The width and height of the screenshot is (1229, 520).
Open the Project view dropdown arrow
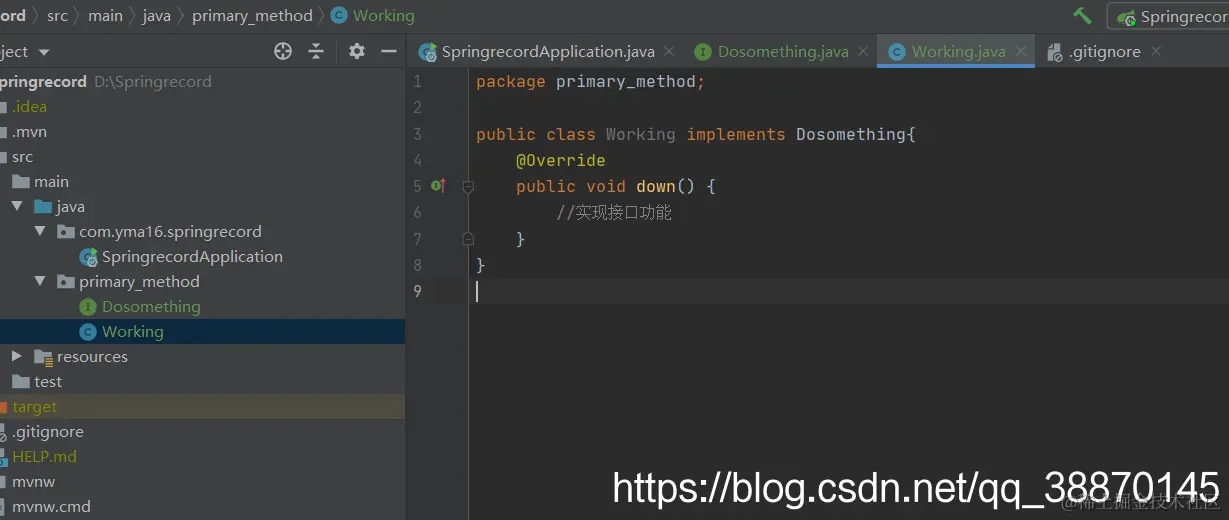(44, 52)
